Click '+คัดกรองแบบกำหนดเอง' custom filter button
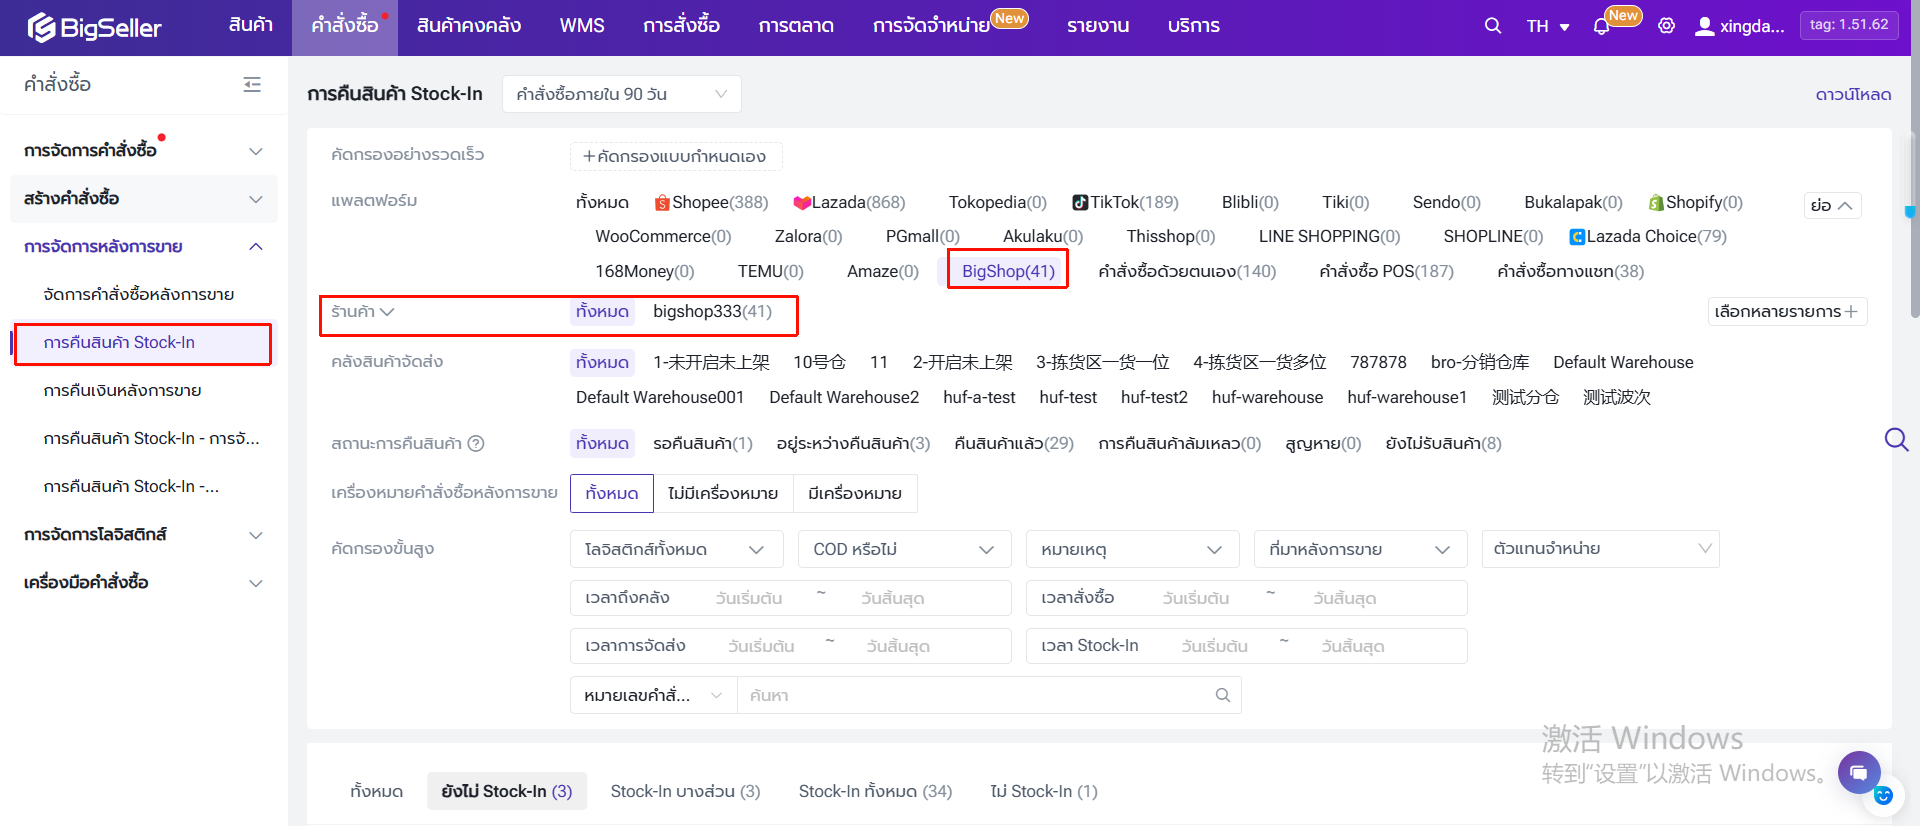Viewport: 1920px width, 826px height. pos(675,156)
